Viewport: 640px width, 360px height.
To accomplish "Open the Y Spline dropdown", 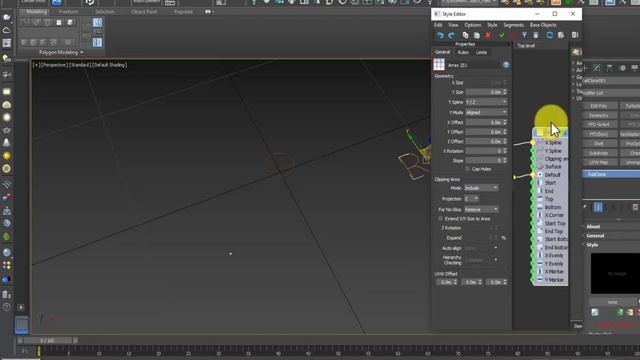I will click(x=486, y=102).
